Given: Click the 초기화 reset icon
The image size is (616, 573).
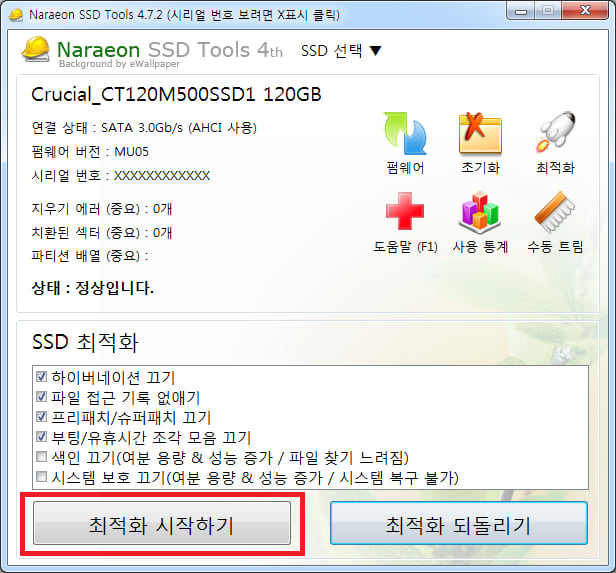Looking at the screenshot, I should pyautogui.click(x=480, y=134).
